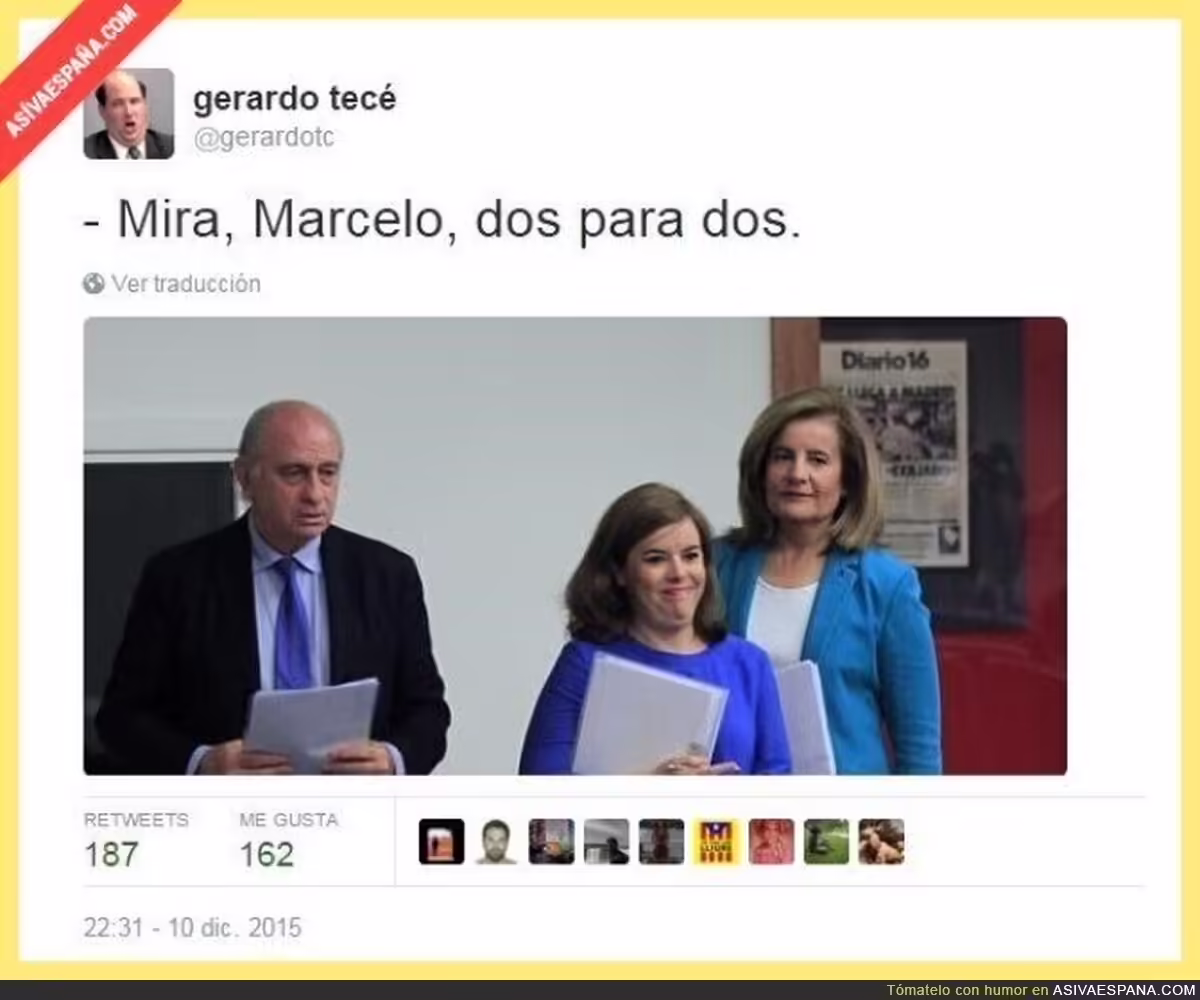Click the red ASIVAESPAÑA.COM corner ribbon
This screenshot has width=1200, height=1000.
tap(75, 75)
